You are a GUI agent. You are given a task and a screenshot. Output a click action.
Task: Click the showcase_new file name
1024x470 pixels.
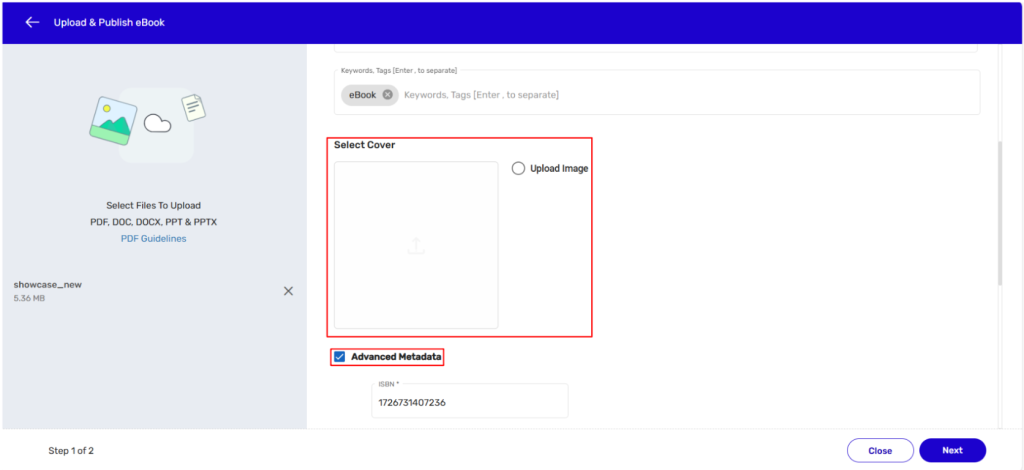[48, 285]
